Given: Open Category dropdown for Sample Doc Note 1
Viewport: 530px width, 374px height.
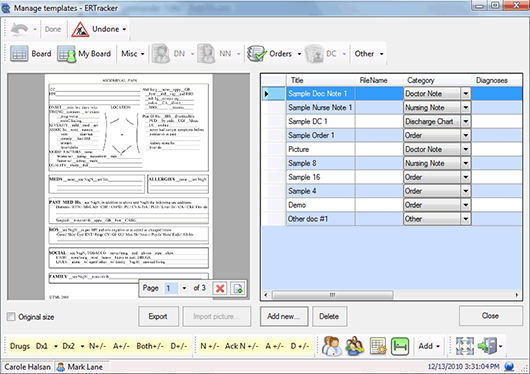Looking at the screenshot, I should click(466, 94).
